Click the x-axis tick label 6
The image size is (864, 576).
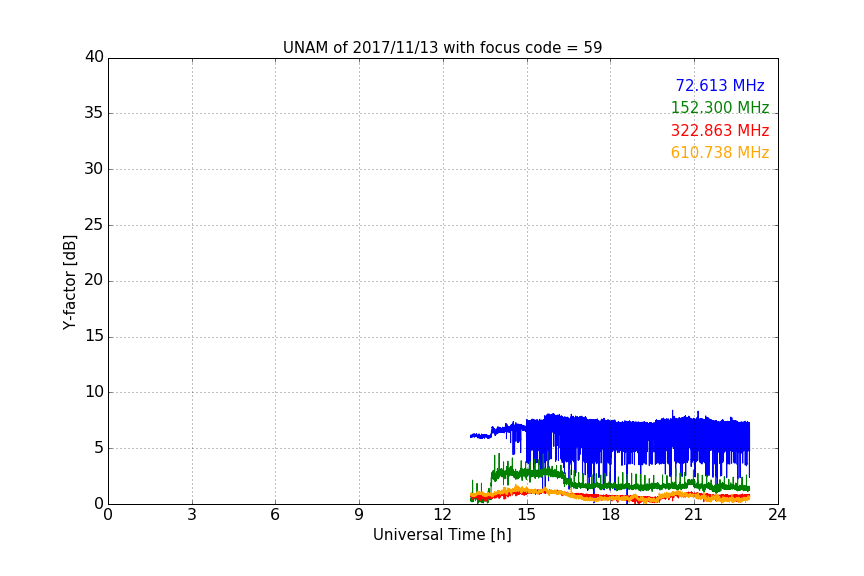tap(275, 515)
